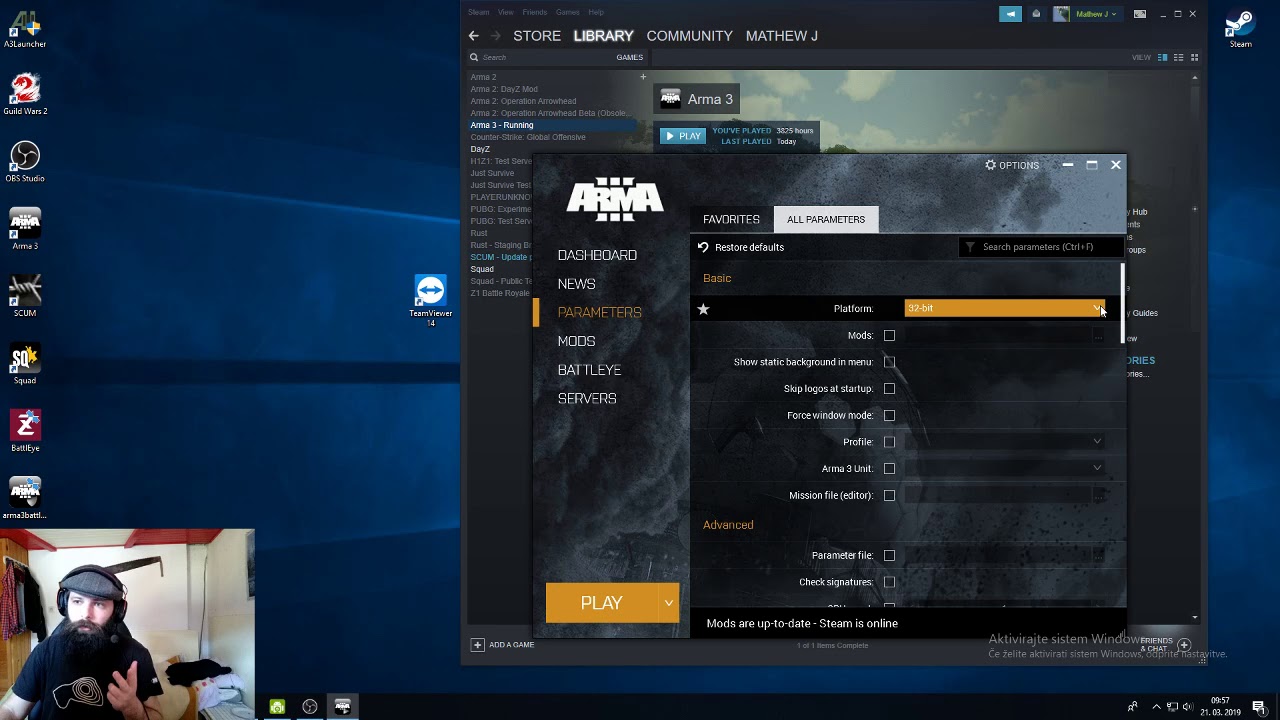1280x720 pixels.
Task: Select the All Parameters tab
Action: [826, 219]
